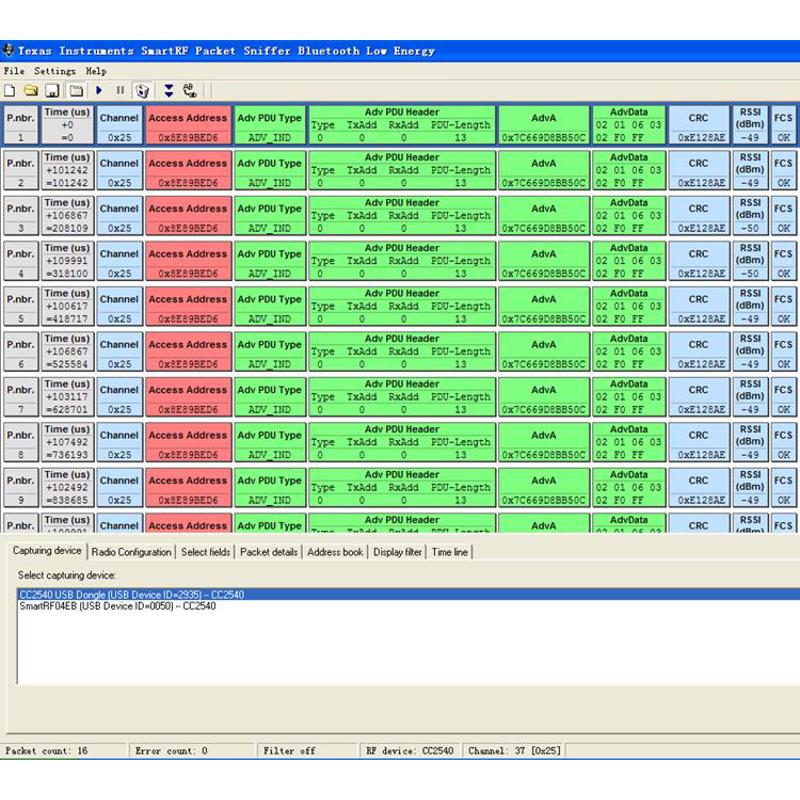Click FCS OK cell in packet 1
Screen dimensions: 800x800
pyautogui.click(x=783, y=125)
